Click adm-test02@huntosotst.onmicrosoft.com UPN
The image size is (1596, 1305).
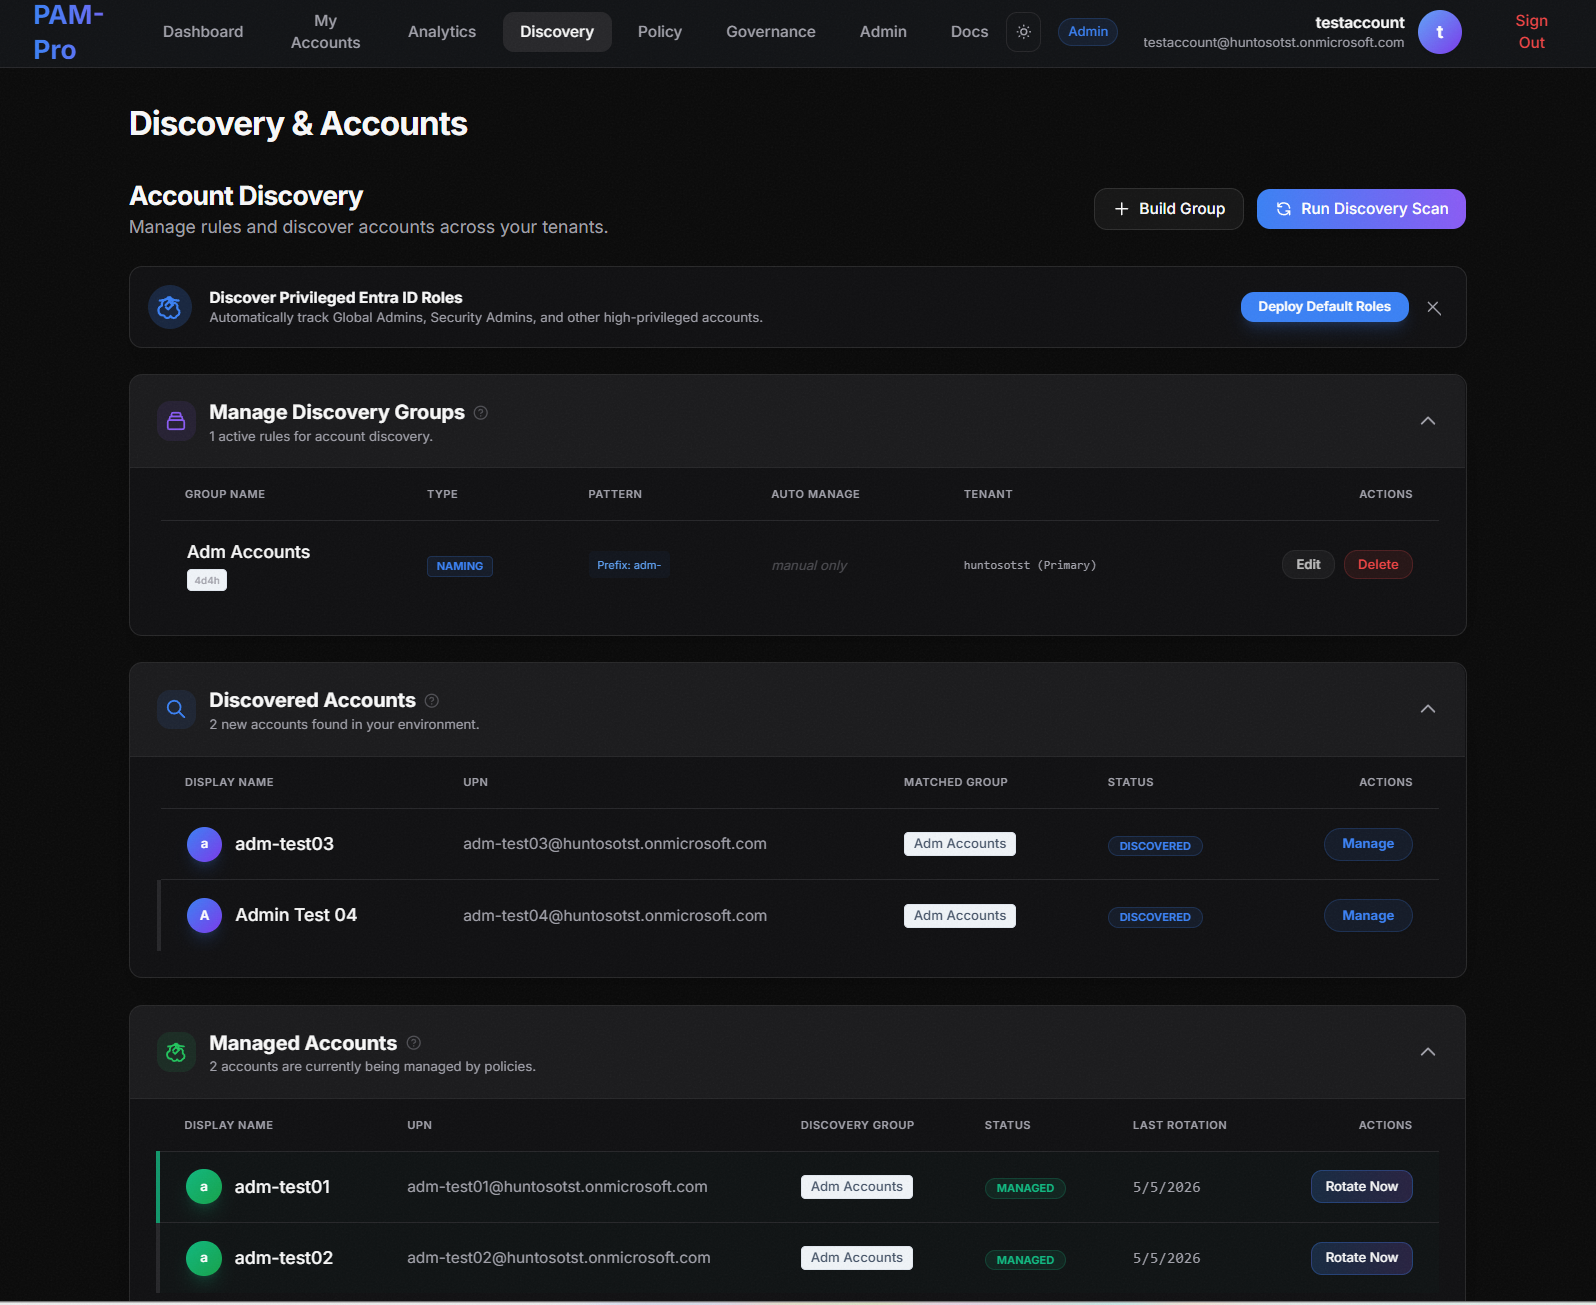559,1258
